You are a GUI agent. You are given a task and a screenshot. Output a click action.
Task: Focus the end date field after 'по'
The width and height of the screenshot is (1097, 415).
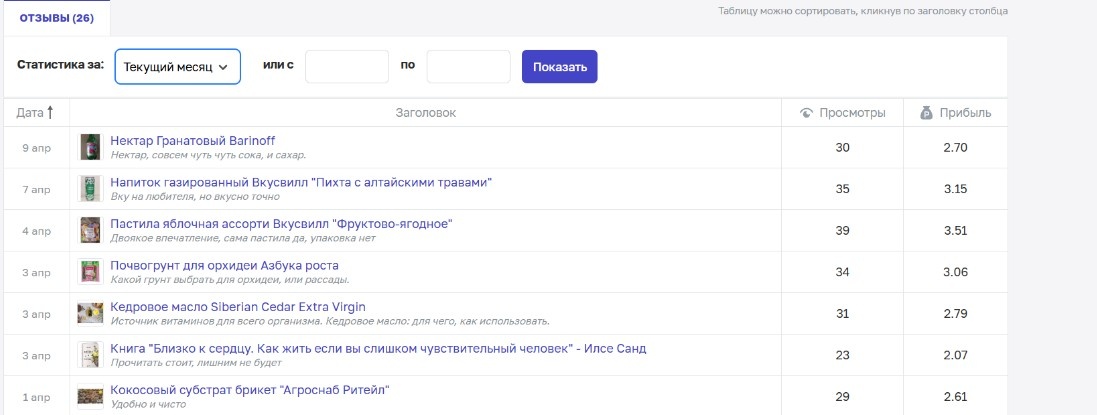(469, 66)
